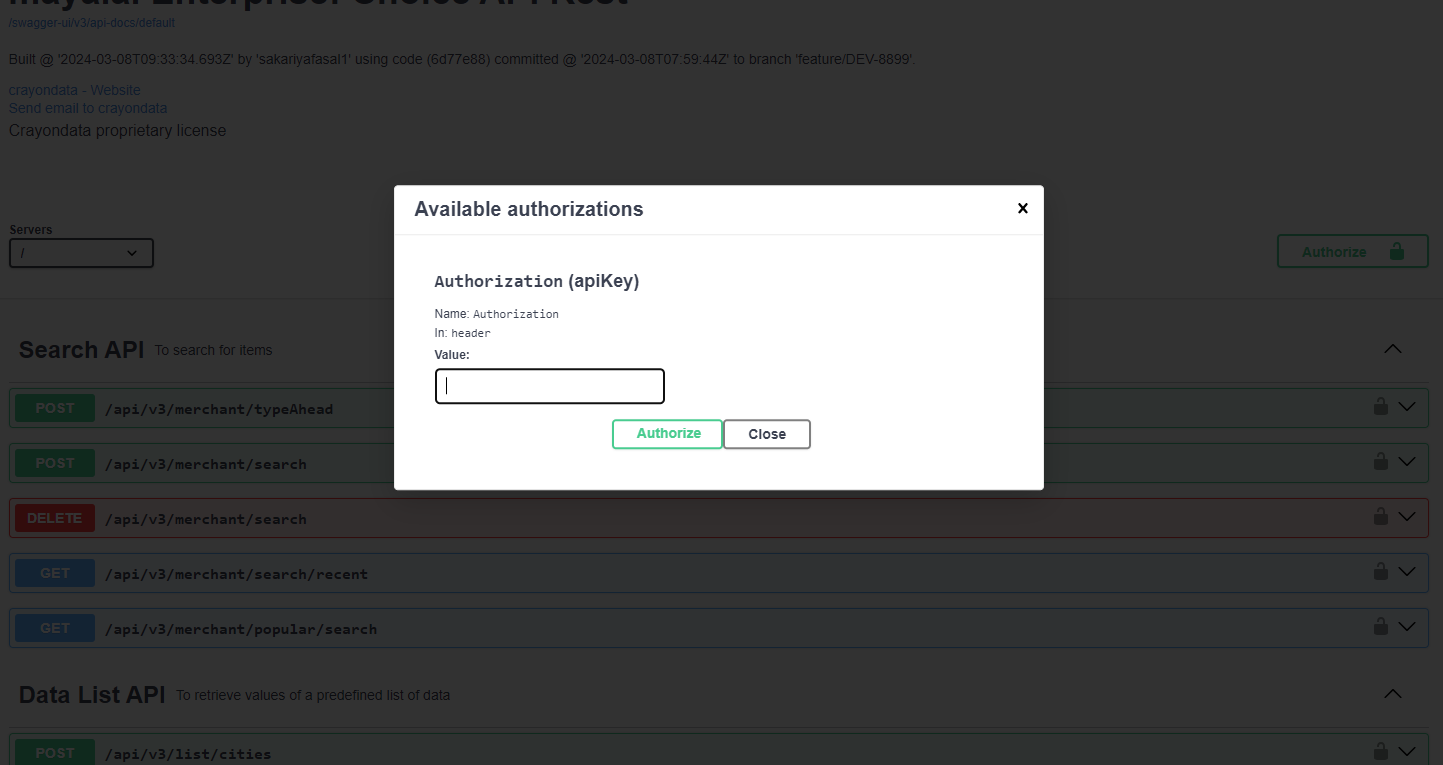Image resolution: width=1443 pixels, height=765 pixels.
Task: Collapse the Search API section
Action: pos(1393,349)
